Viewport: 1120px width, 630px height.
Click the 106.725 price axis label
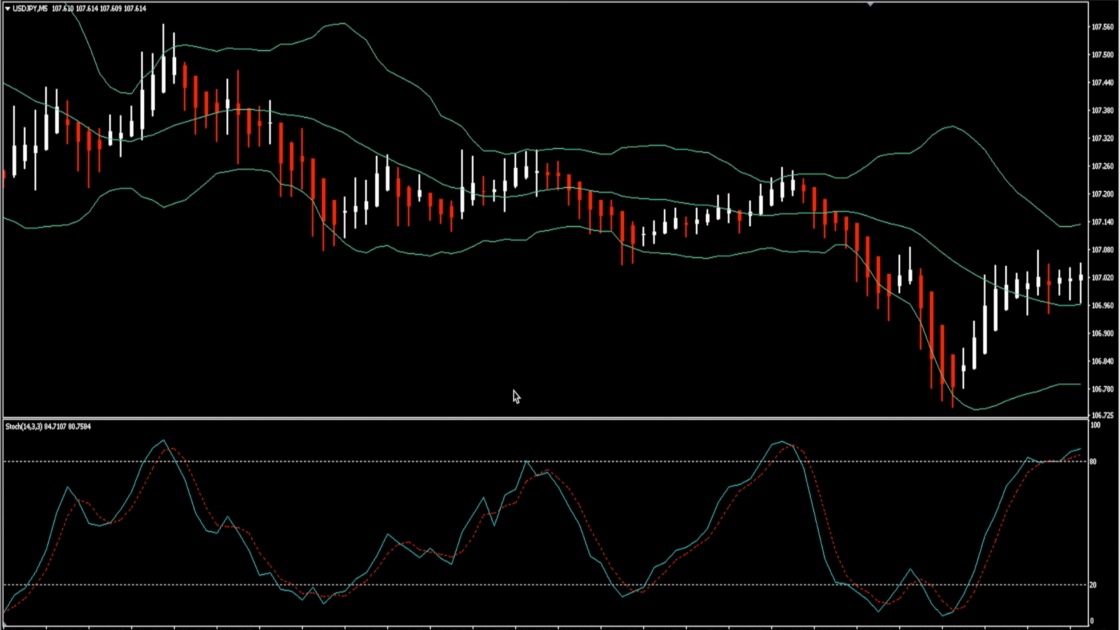pyautogui.click(x=1102, y=415)
